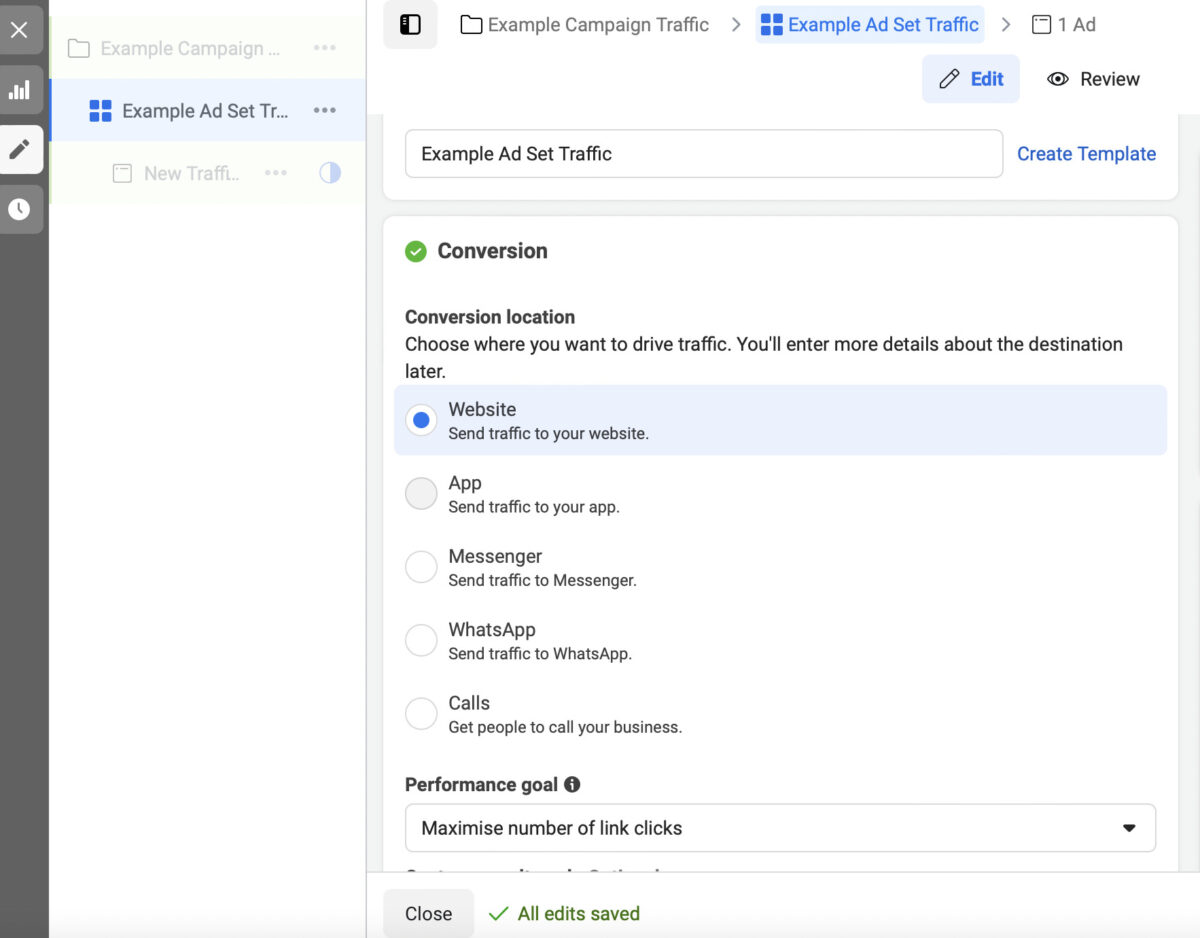Select App as the conversion location

(x=421, y=493)
